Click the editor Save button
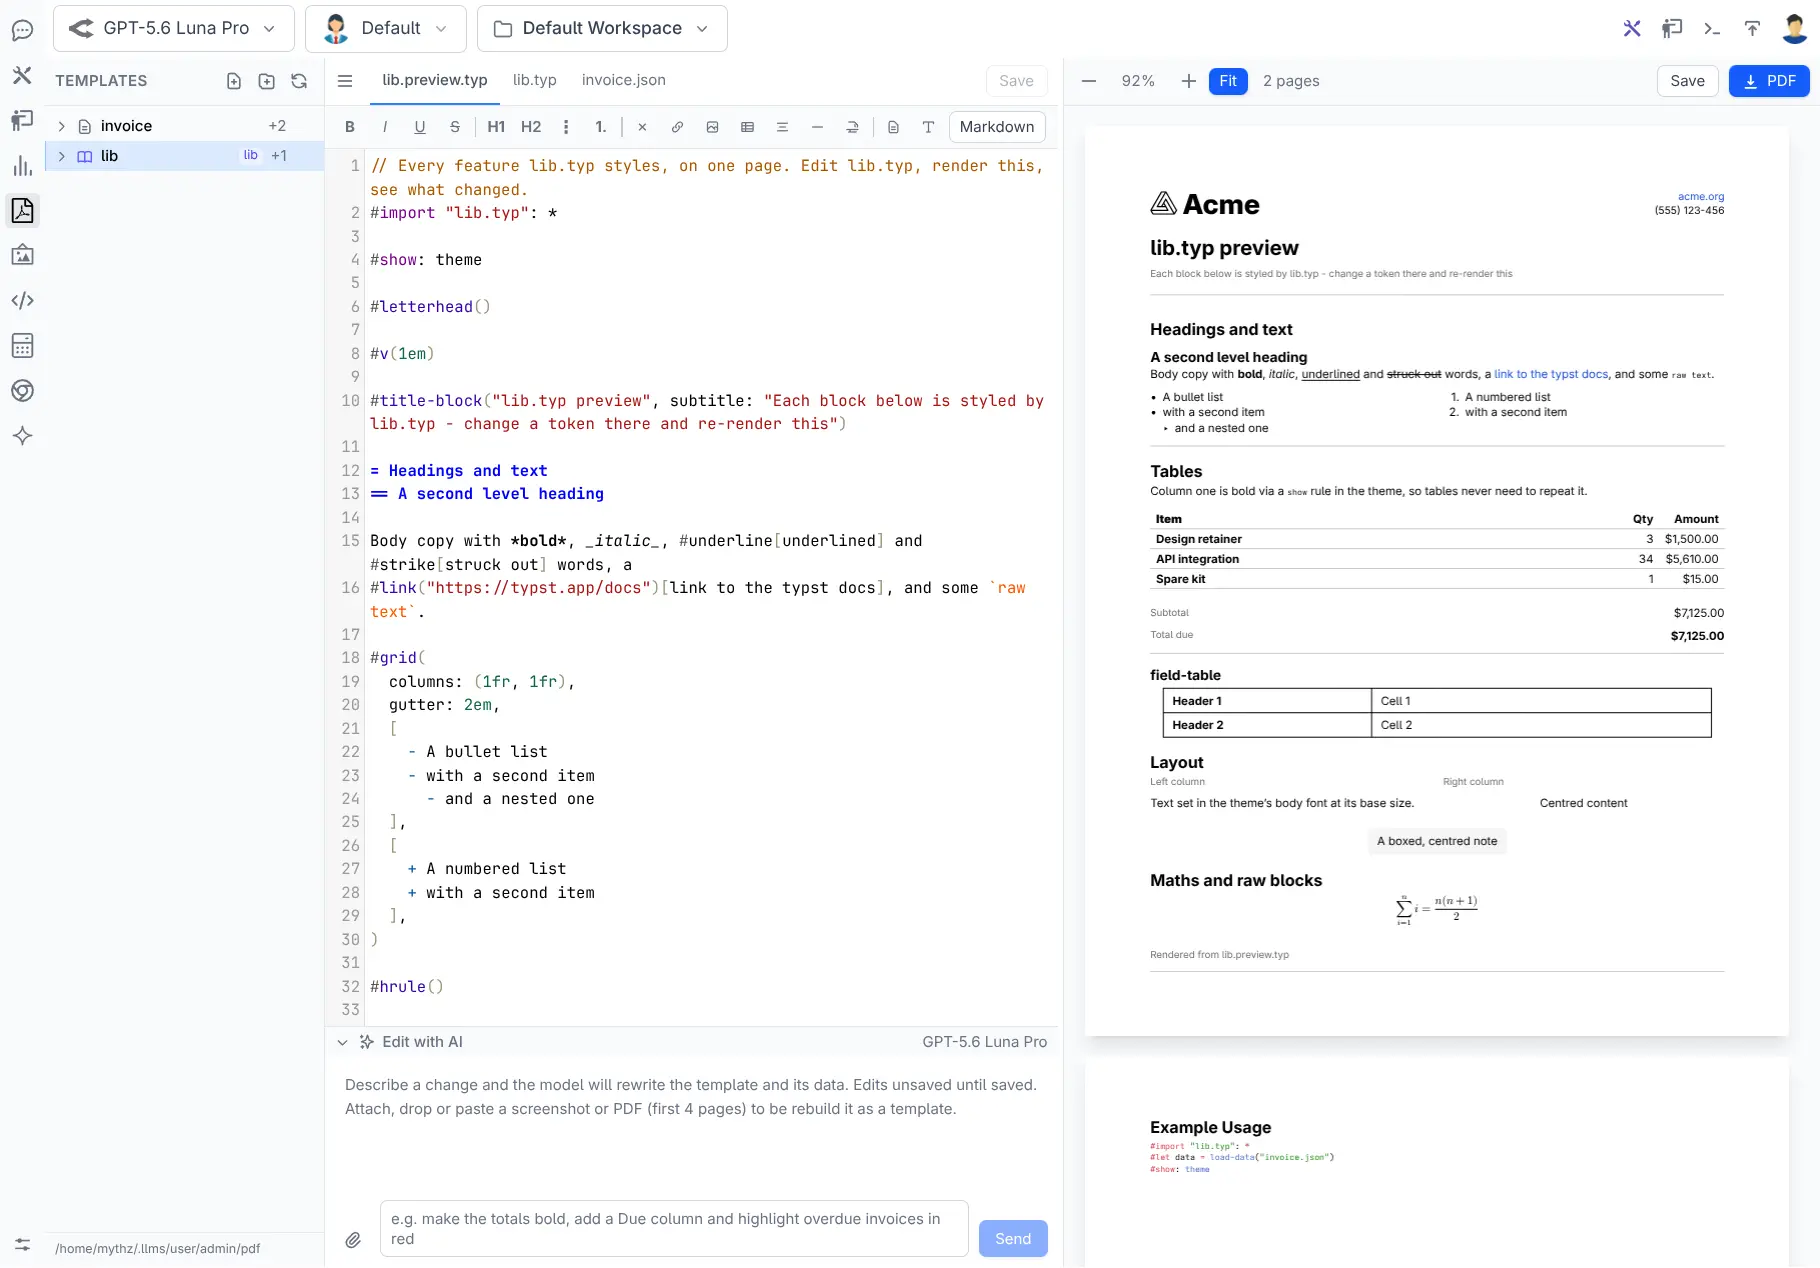This screenshot has height=1268, width=1820. [1017, 81]
